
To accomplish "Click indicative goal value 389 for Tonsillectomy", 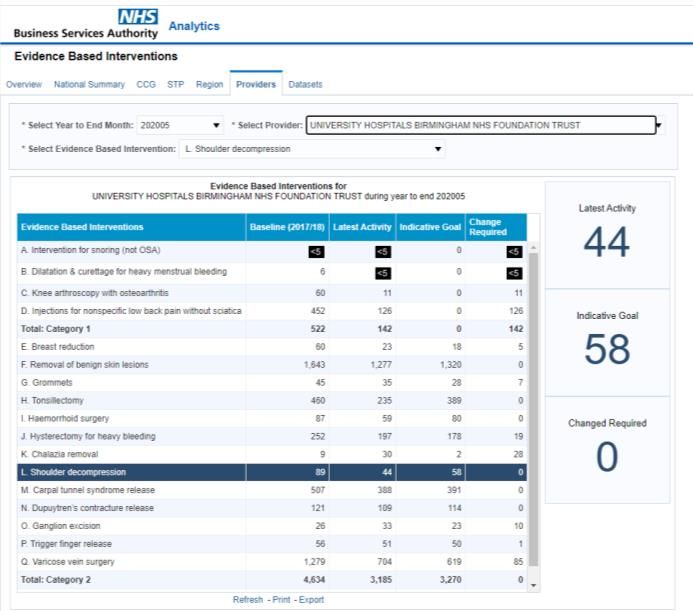I will [x=454, y=401].
